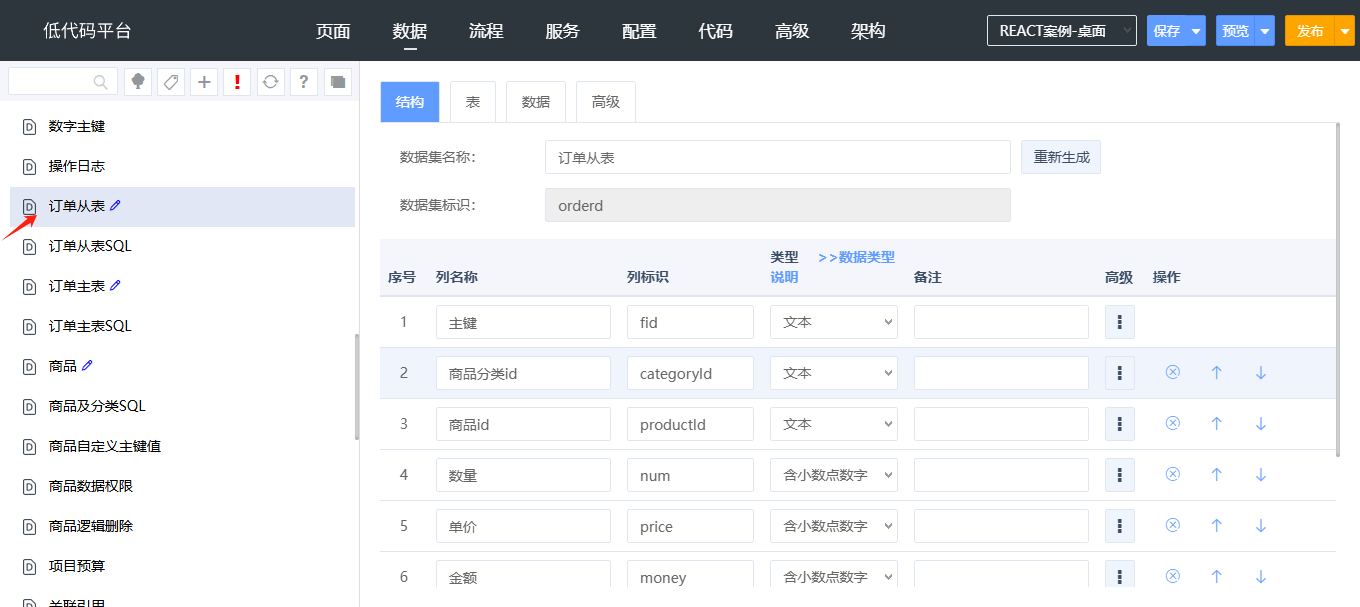Click the 发布 button

1310,31
